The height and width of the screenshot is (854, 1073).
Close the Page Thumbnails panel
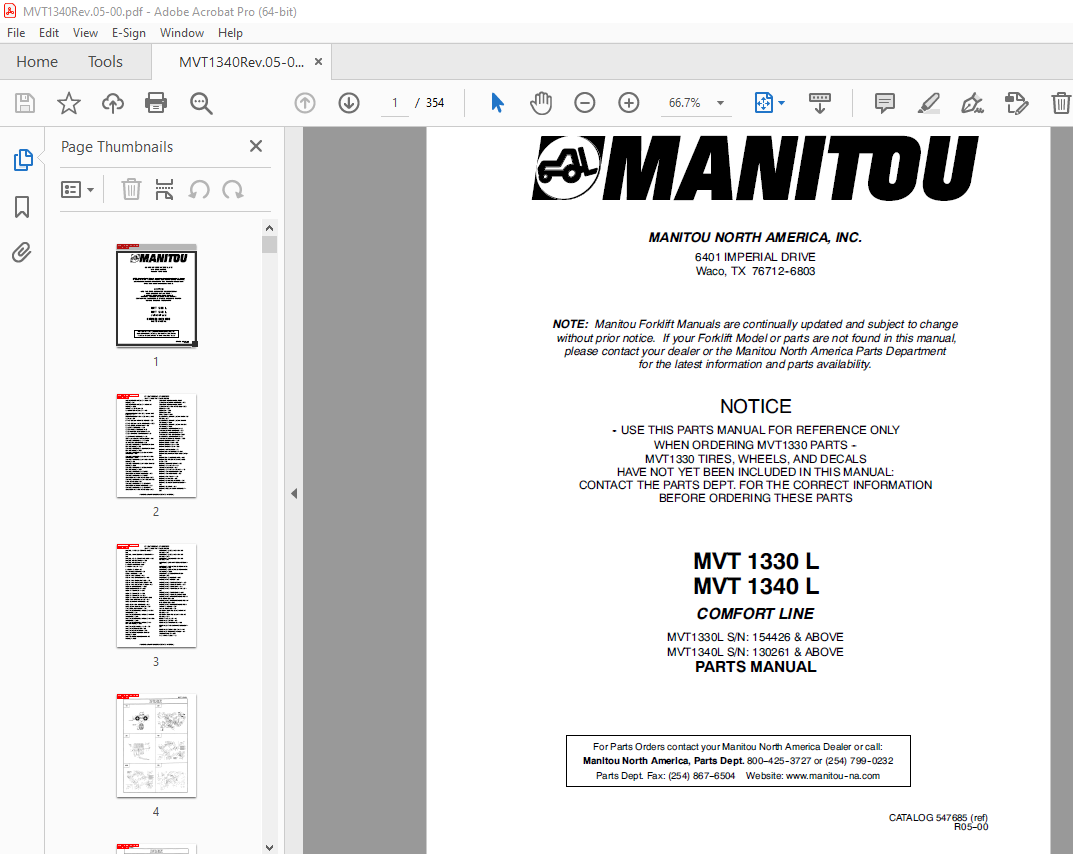click(256, 146)
